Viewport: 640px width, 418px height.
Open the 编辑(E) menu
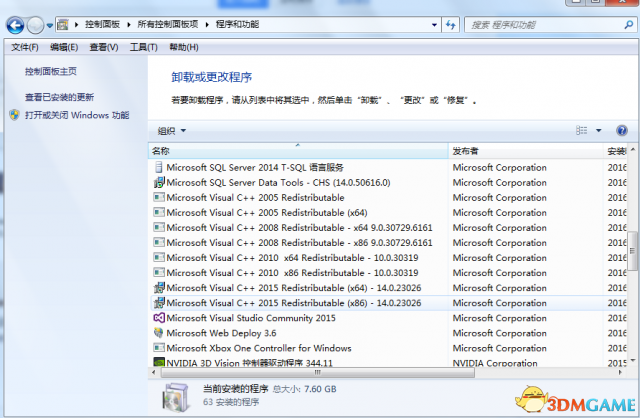coord(64,47)
